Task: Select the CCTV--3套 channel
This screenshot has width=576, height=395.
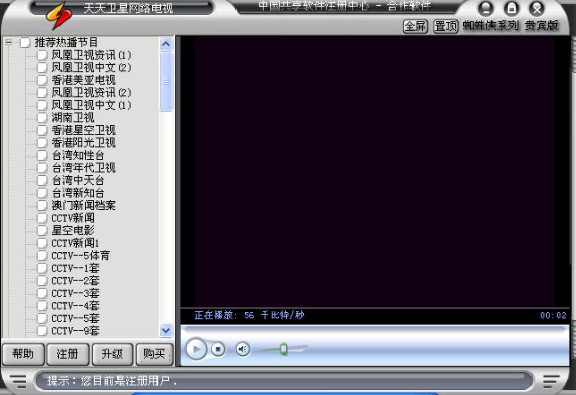Action: [75, 293]
